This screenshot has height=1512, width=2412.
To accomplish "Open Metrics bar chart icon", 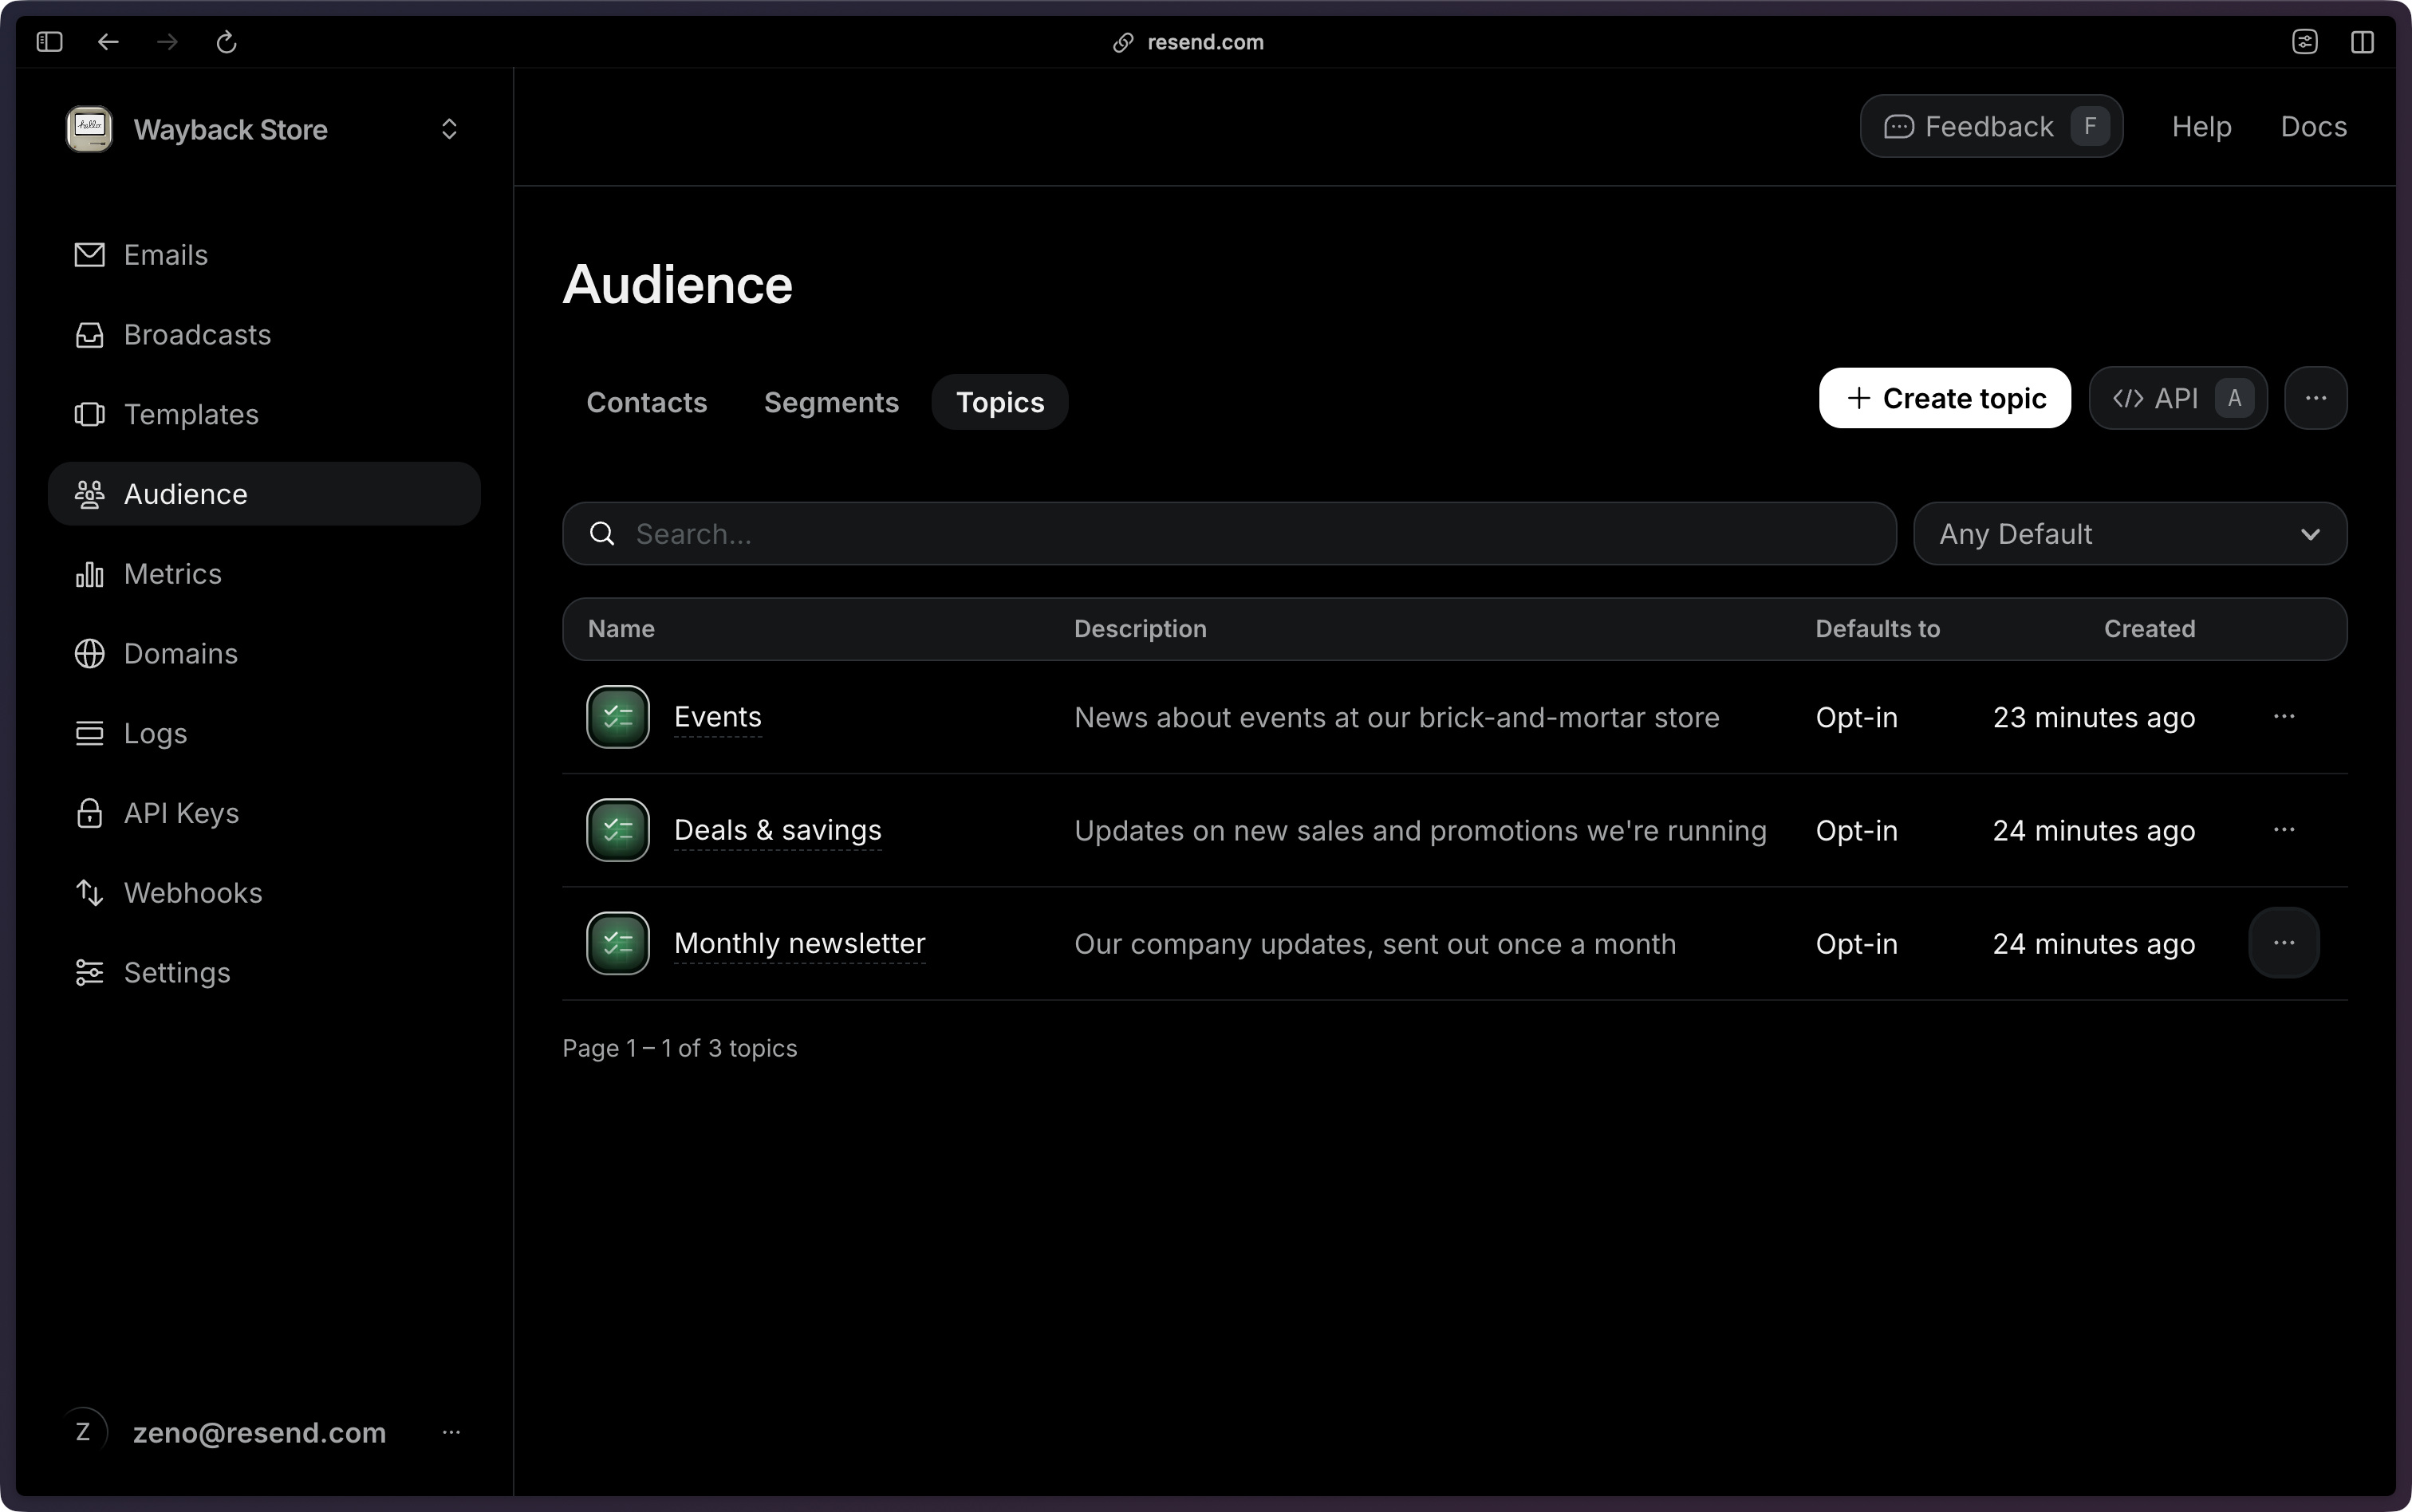I will [x=90, y=574].
